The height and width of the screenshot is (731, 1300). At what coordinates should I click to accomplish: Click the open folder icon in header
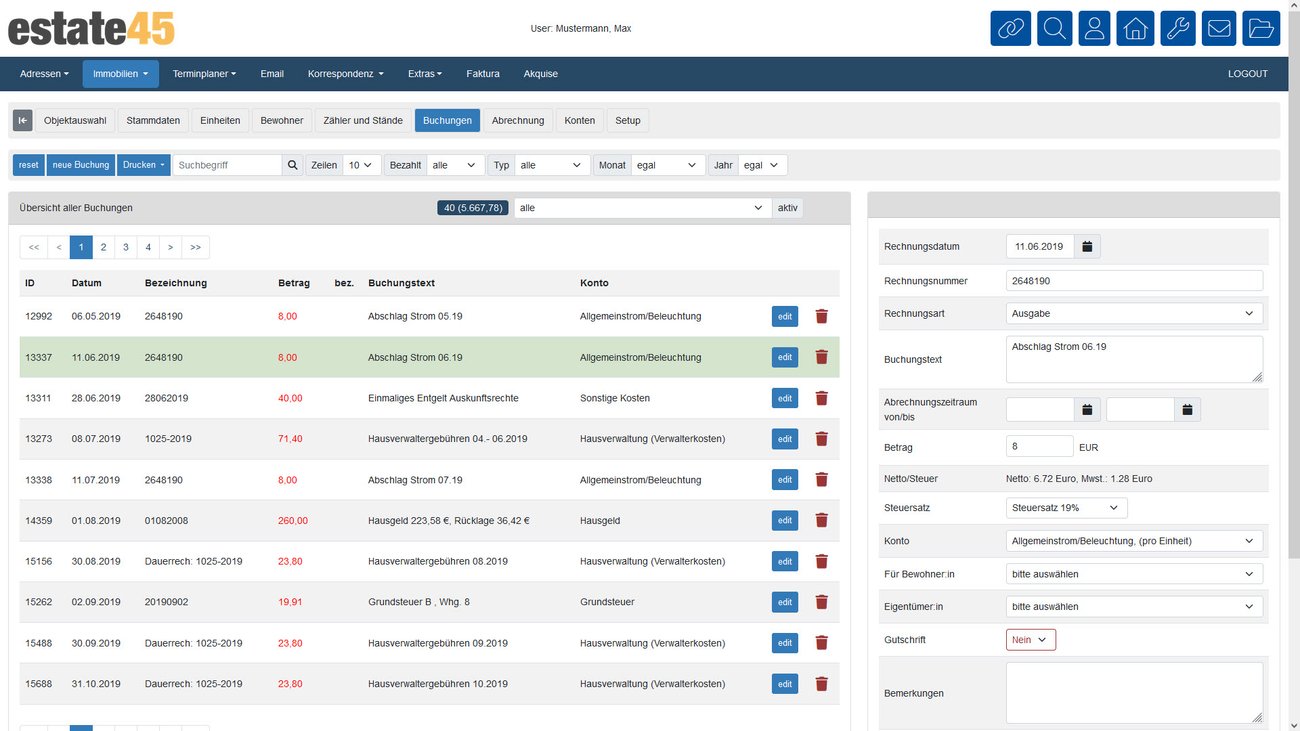[x=1261, y=28]
